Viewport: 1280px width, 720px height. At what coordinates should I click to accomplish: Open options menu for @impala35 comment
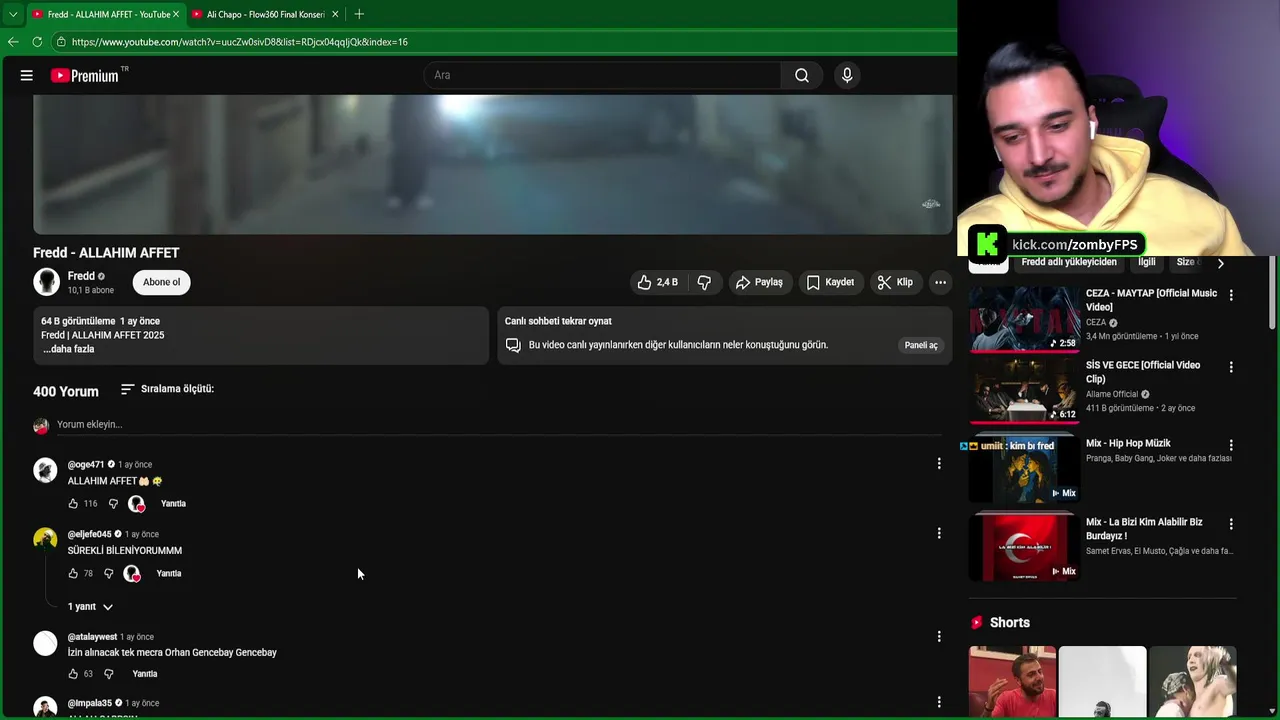coord(938,702)
